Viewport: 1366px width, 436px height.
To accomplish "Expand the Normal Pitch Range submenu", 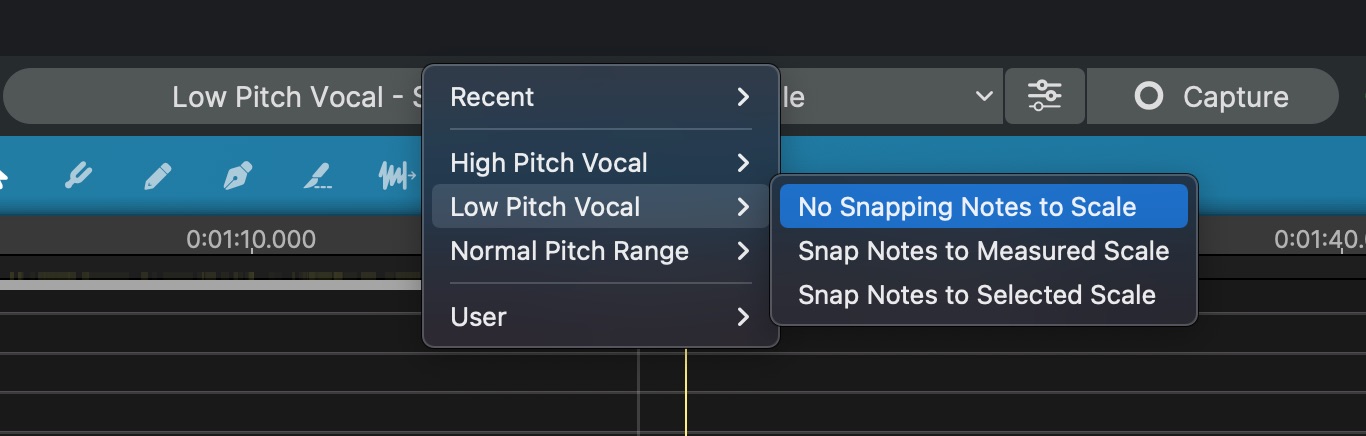I will click(x=600, y=251).
